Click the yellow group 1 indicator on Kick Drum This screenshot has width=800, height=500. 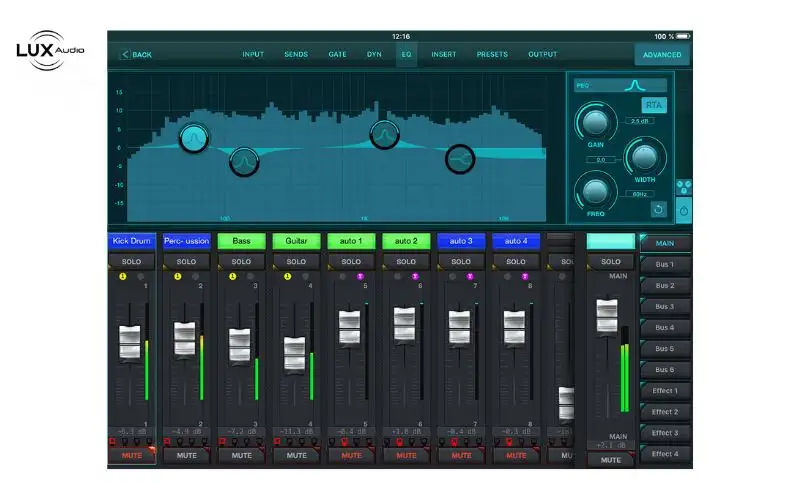tap(122, 276)
